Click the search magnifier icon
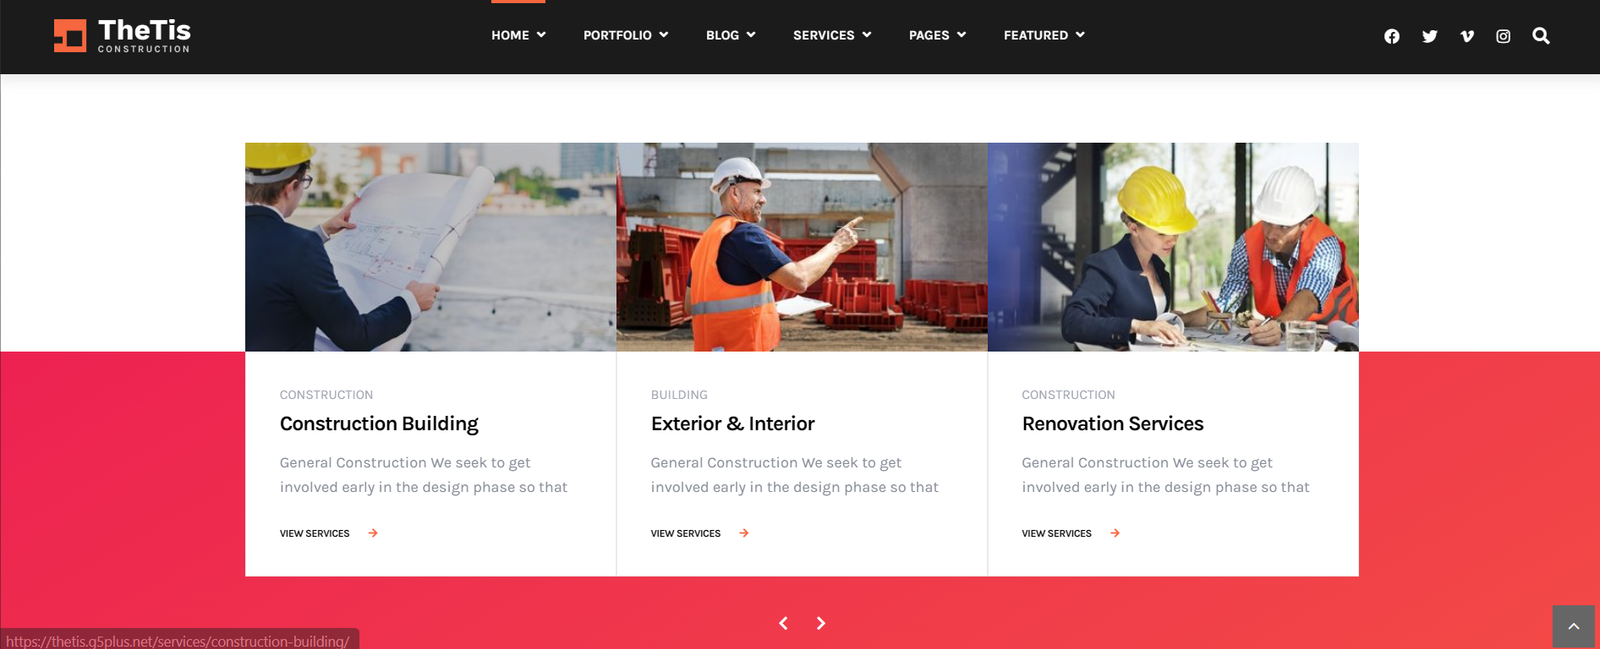 pos(1541,36)
